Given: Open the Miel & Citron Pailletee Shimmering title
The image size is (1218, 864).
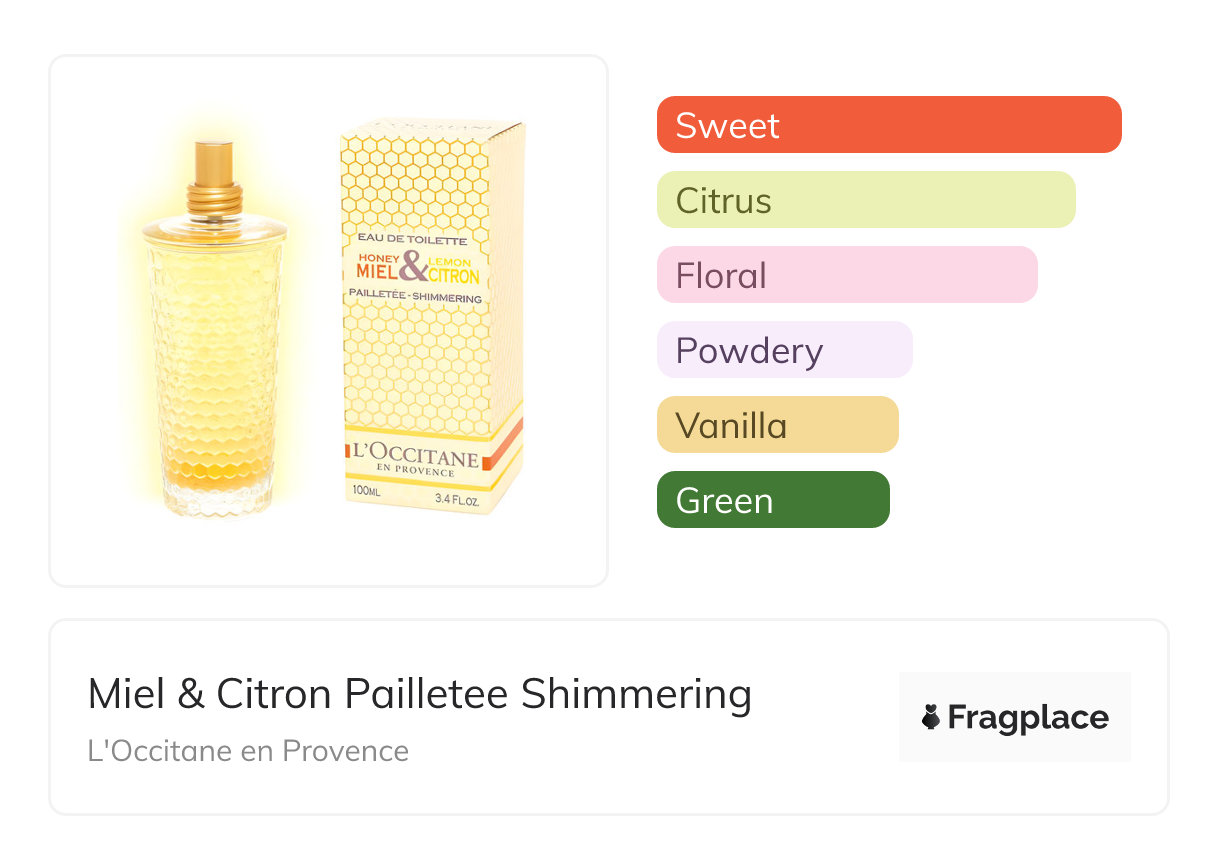Looking at the screenshot, I should click(419, 694).
